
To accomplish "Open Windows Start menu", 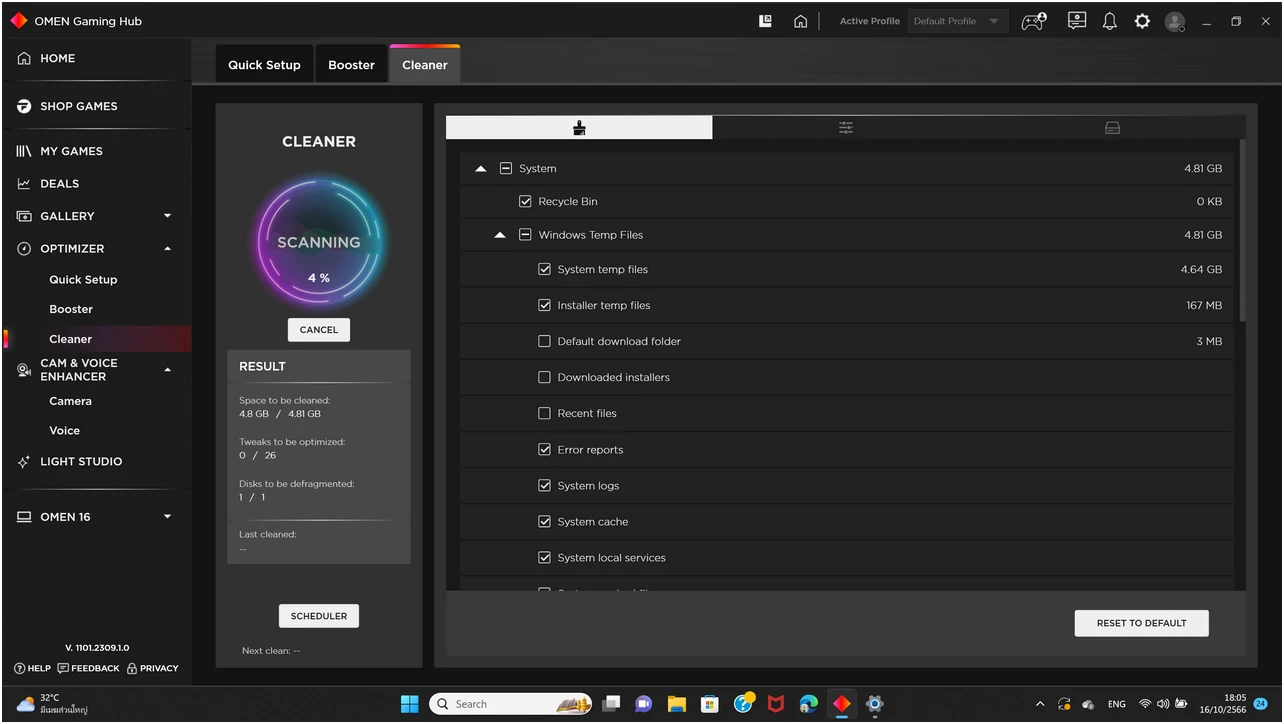I will click(410, 704).
